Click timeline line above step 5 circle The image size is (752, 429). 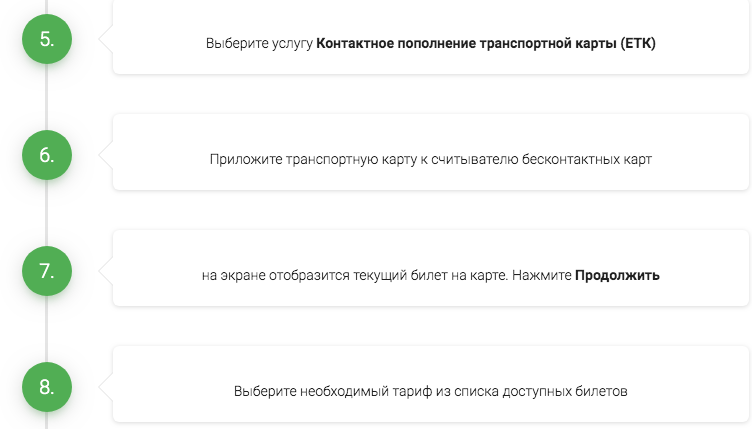click(x=46, y=6)
